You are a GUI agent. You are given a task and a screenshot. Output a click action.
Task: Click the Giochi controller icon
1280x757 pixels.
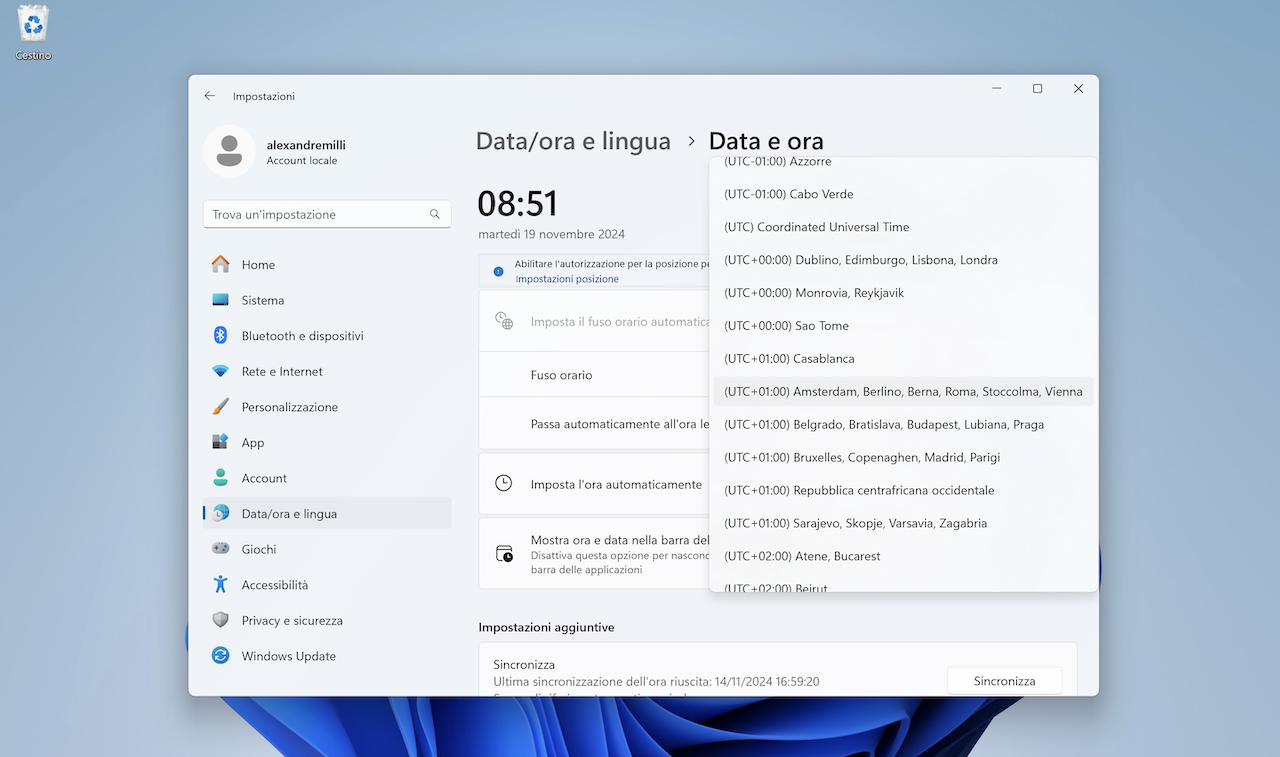pos(221,549)
